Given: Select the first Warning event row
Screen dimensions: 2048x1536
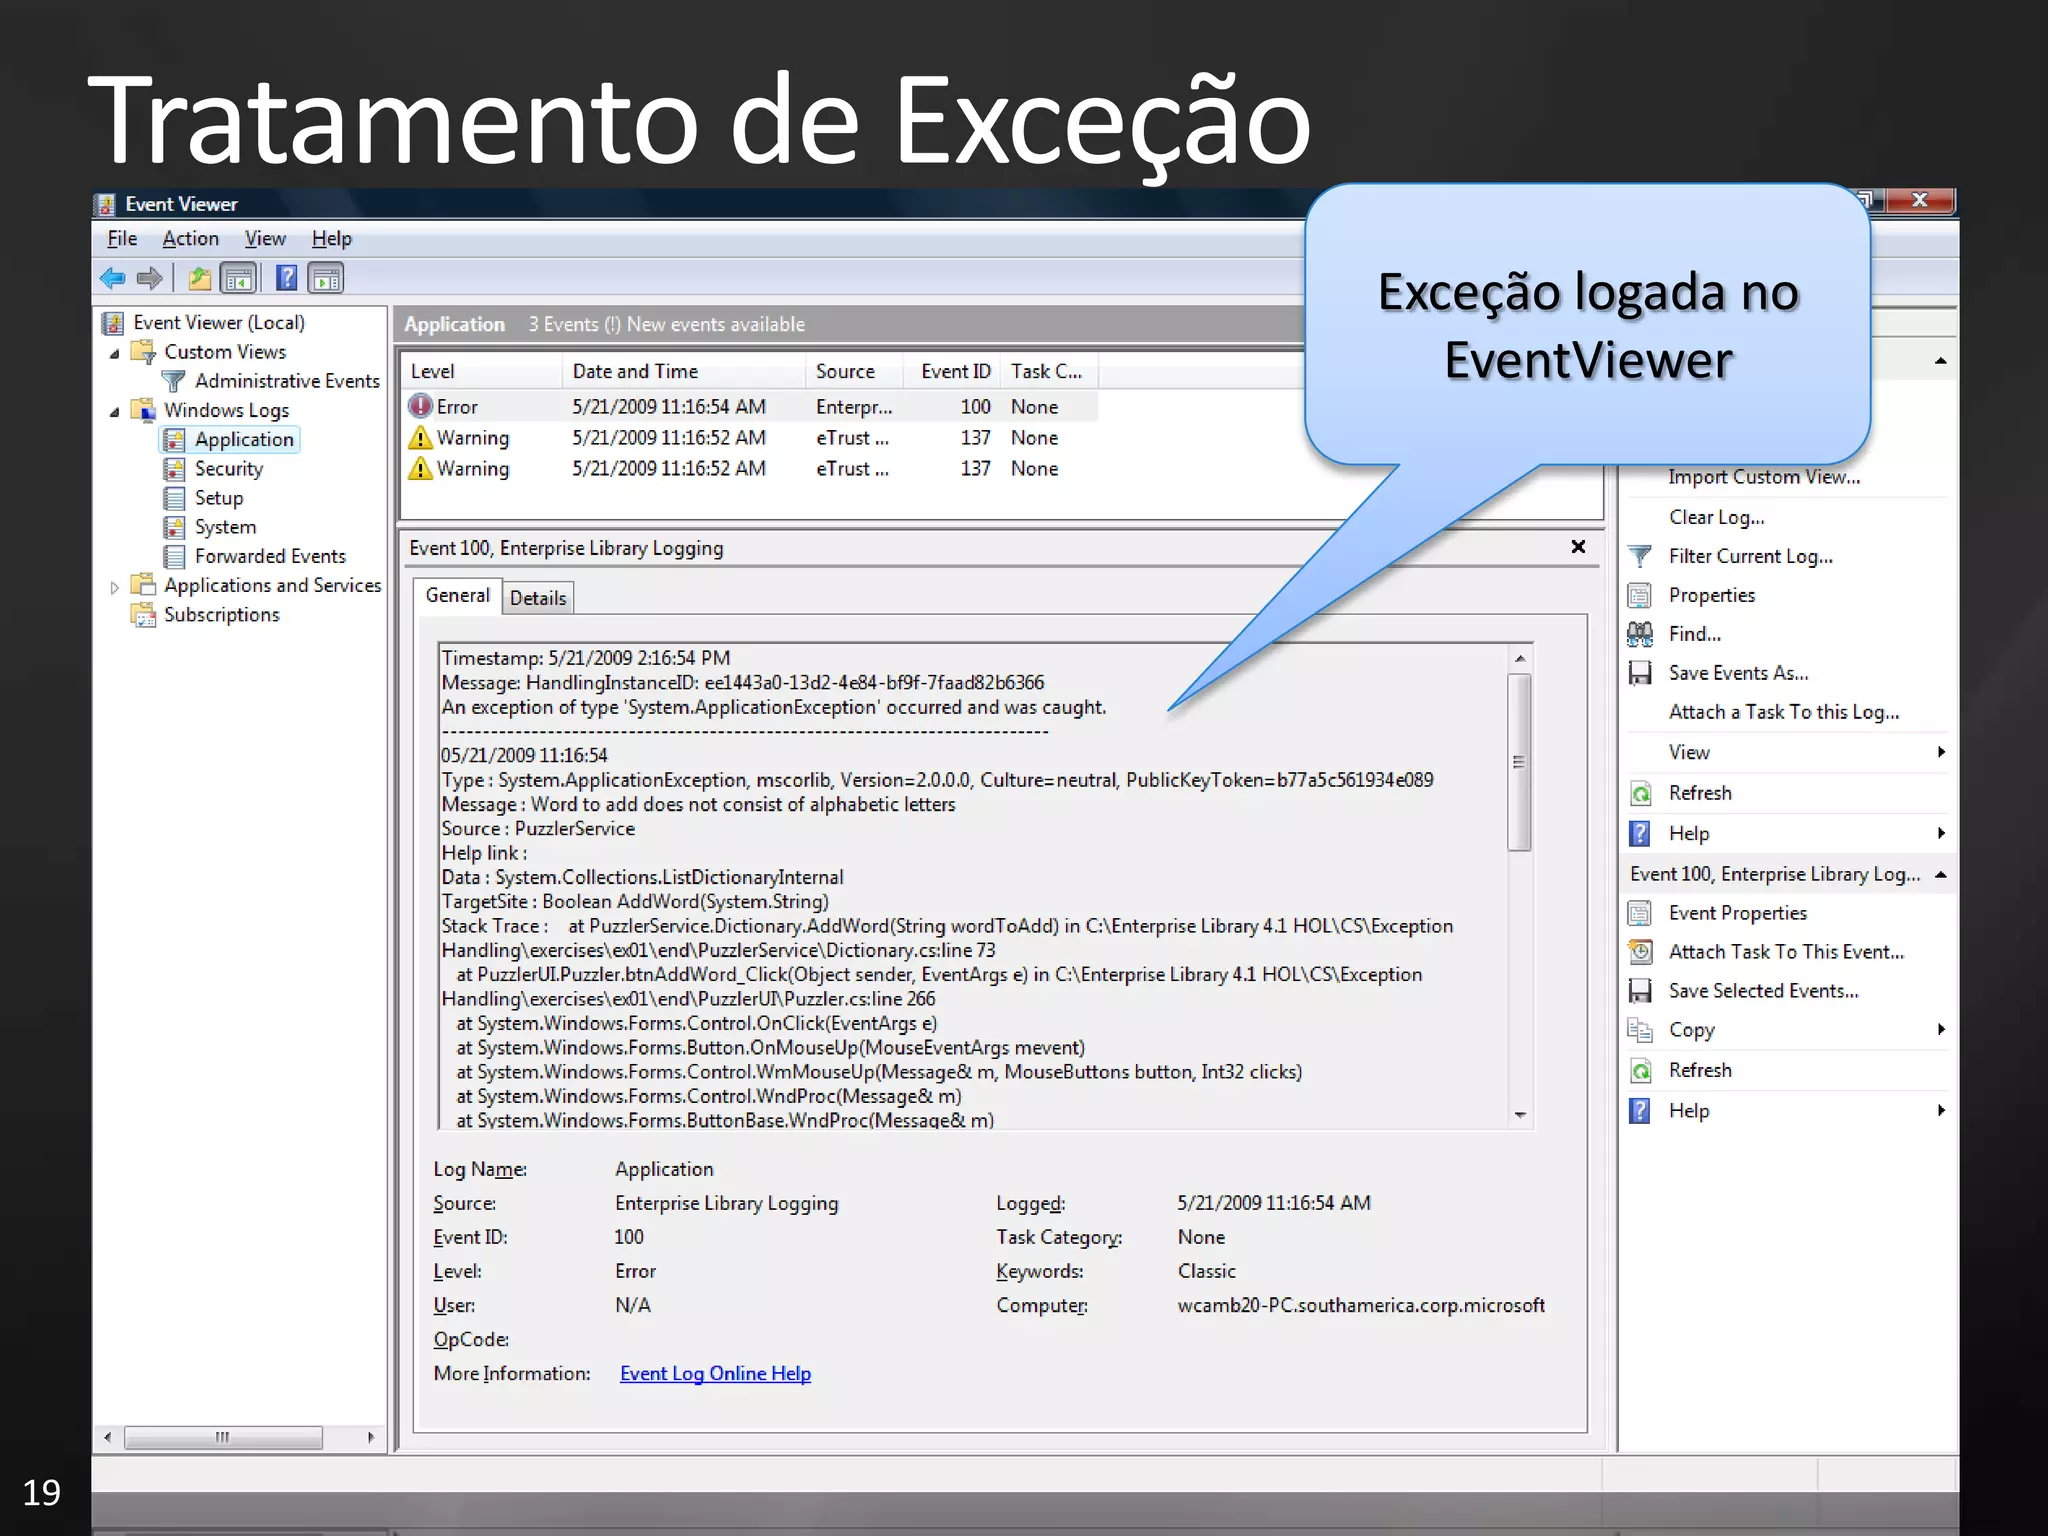Looking at the screenshot, I should [750, 438].
